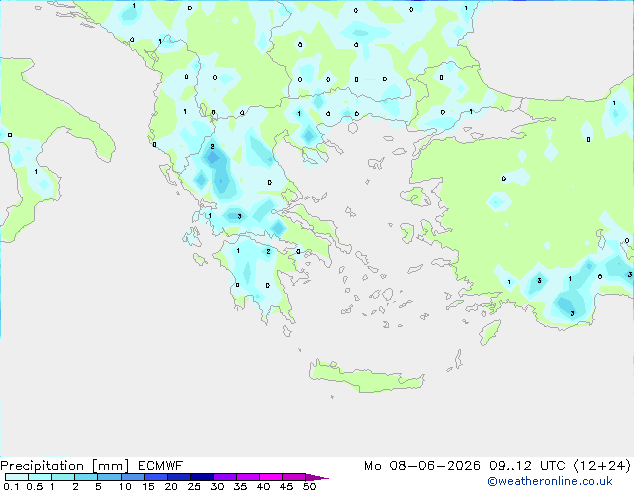Pick the blue legend swatch between 15 and 20
This screenshot has height=490, width=634.
coord(155,477)
